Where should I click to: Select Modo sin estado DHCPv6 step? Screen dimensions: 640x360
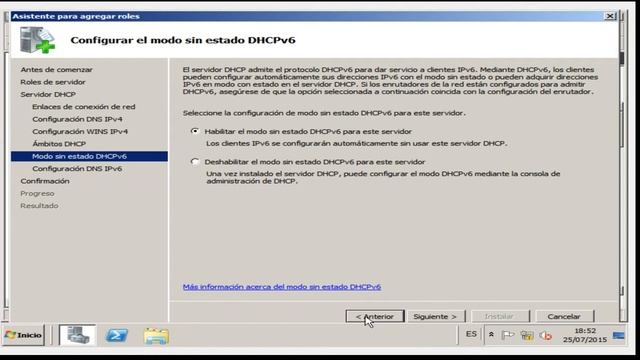pos(89,156)
